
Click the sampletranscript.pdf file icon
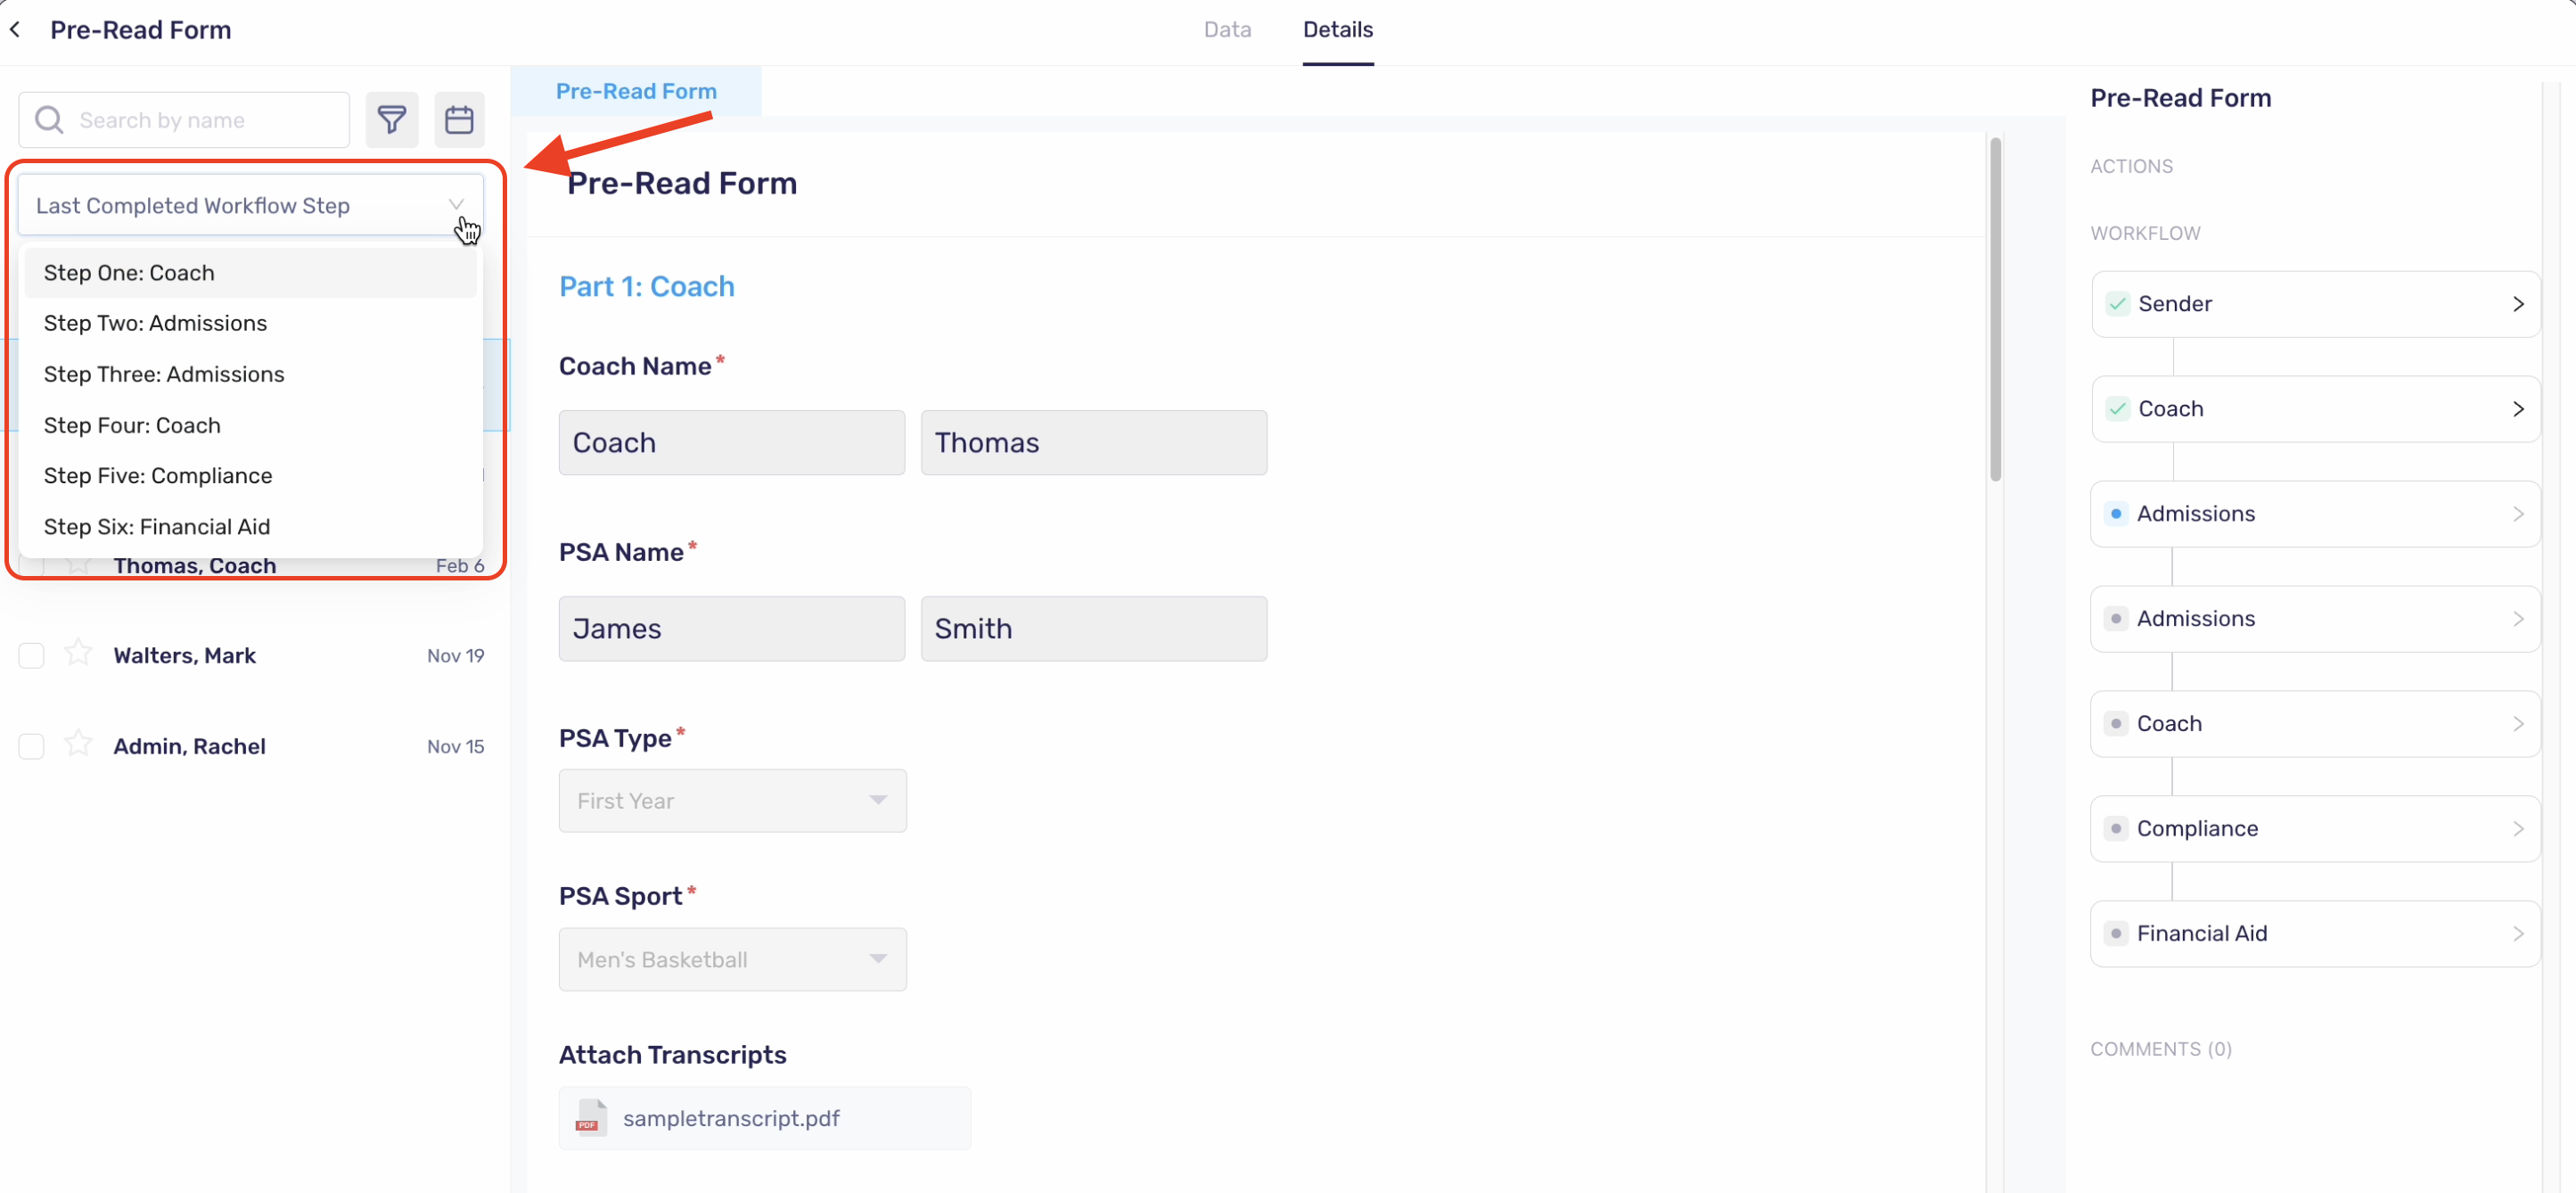click(591, 1117)
